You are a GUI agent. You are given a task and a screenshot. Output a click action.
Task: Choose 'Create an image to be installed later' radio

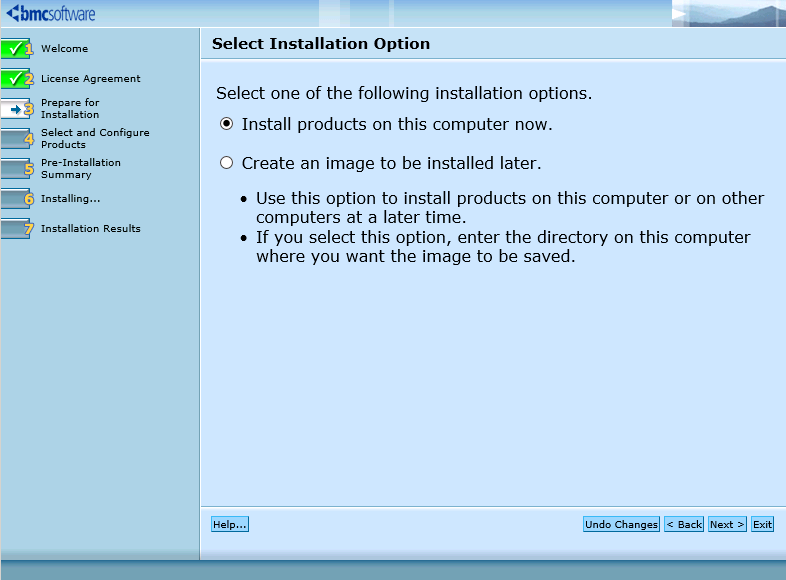(227, 163)
